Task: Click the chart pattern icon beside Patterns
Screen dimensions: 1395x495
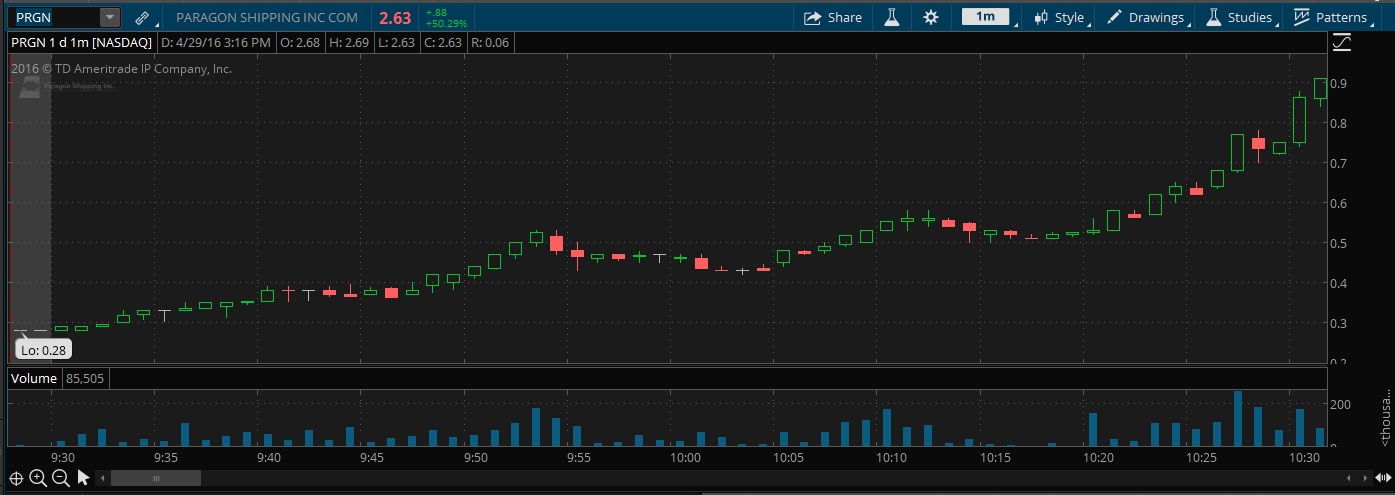Action: tap(1302, 17)
